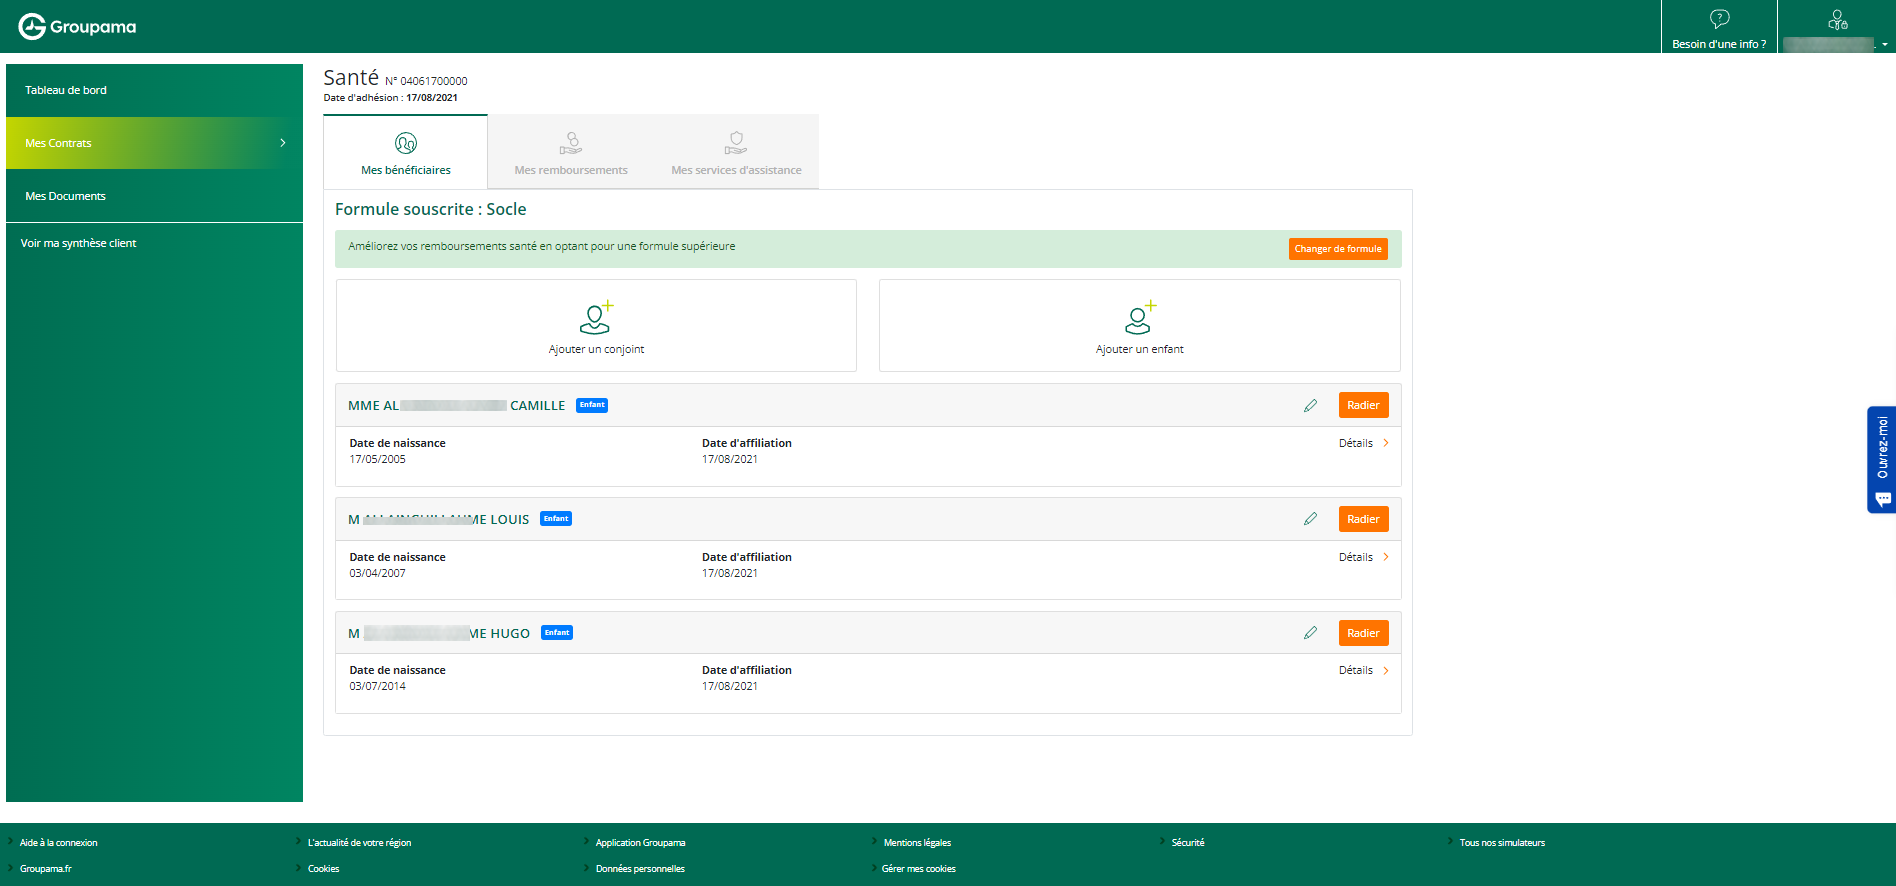Expand the account dropdown arrow
The image size is (1896, 886).
[x=1885, y=44]
